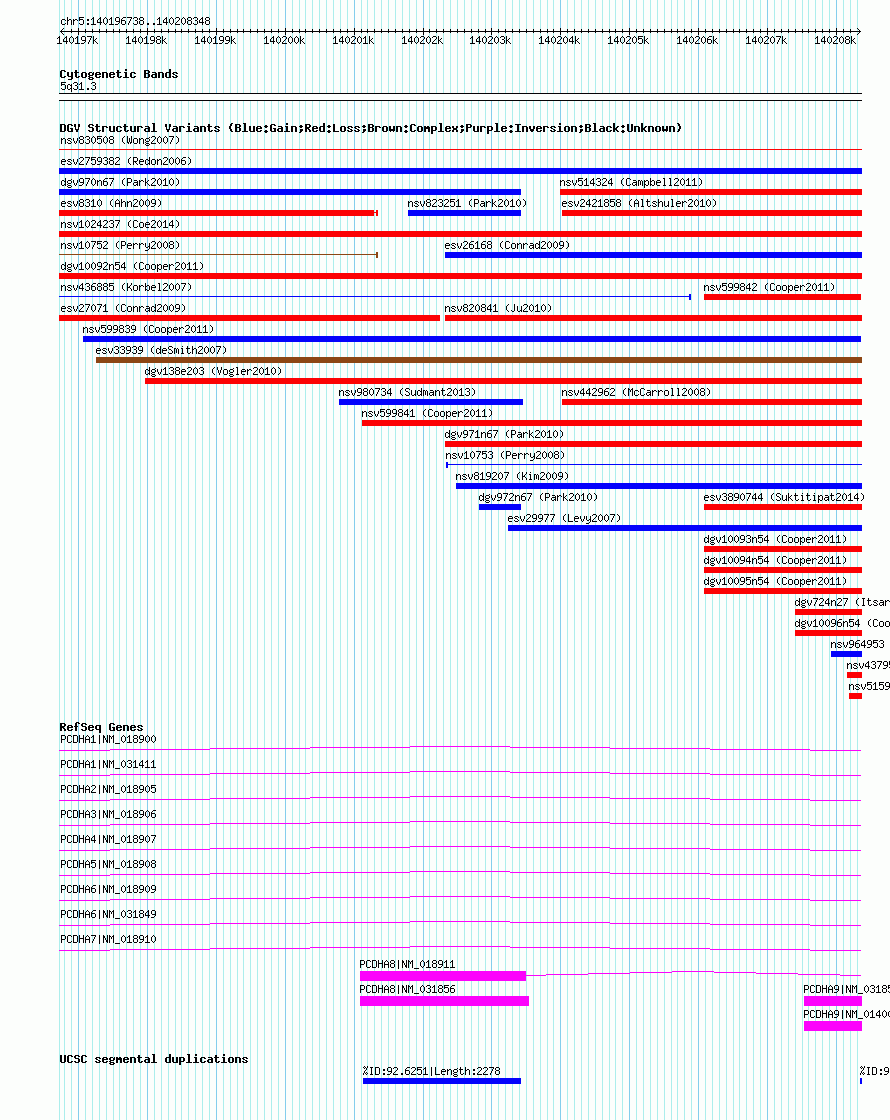Click PCDHA3|NM_018906 gene label

coord(109,815)
